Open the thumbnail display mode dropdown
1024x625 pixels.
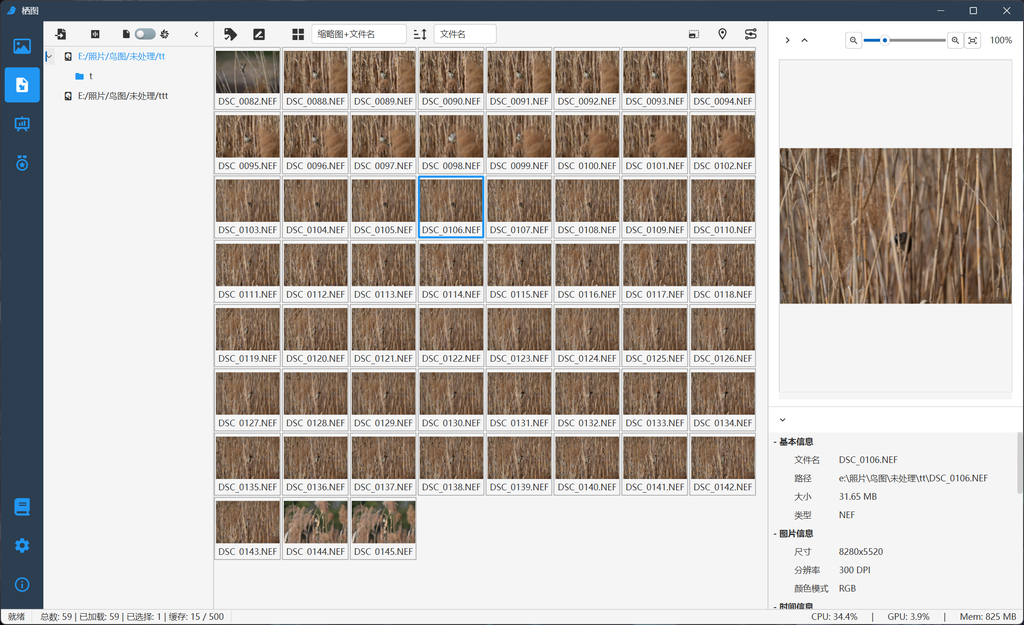359,34
